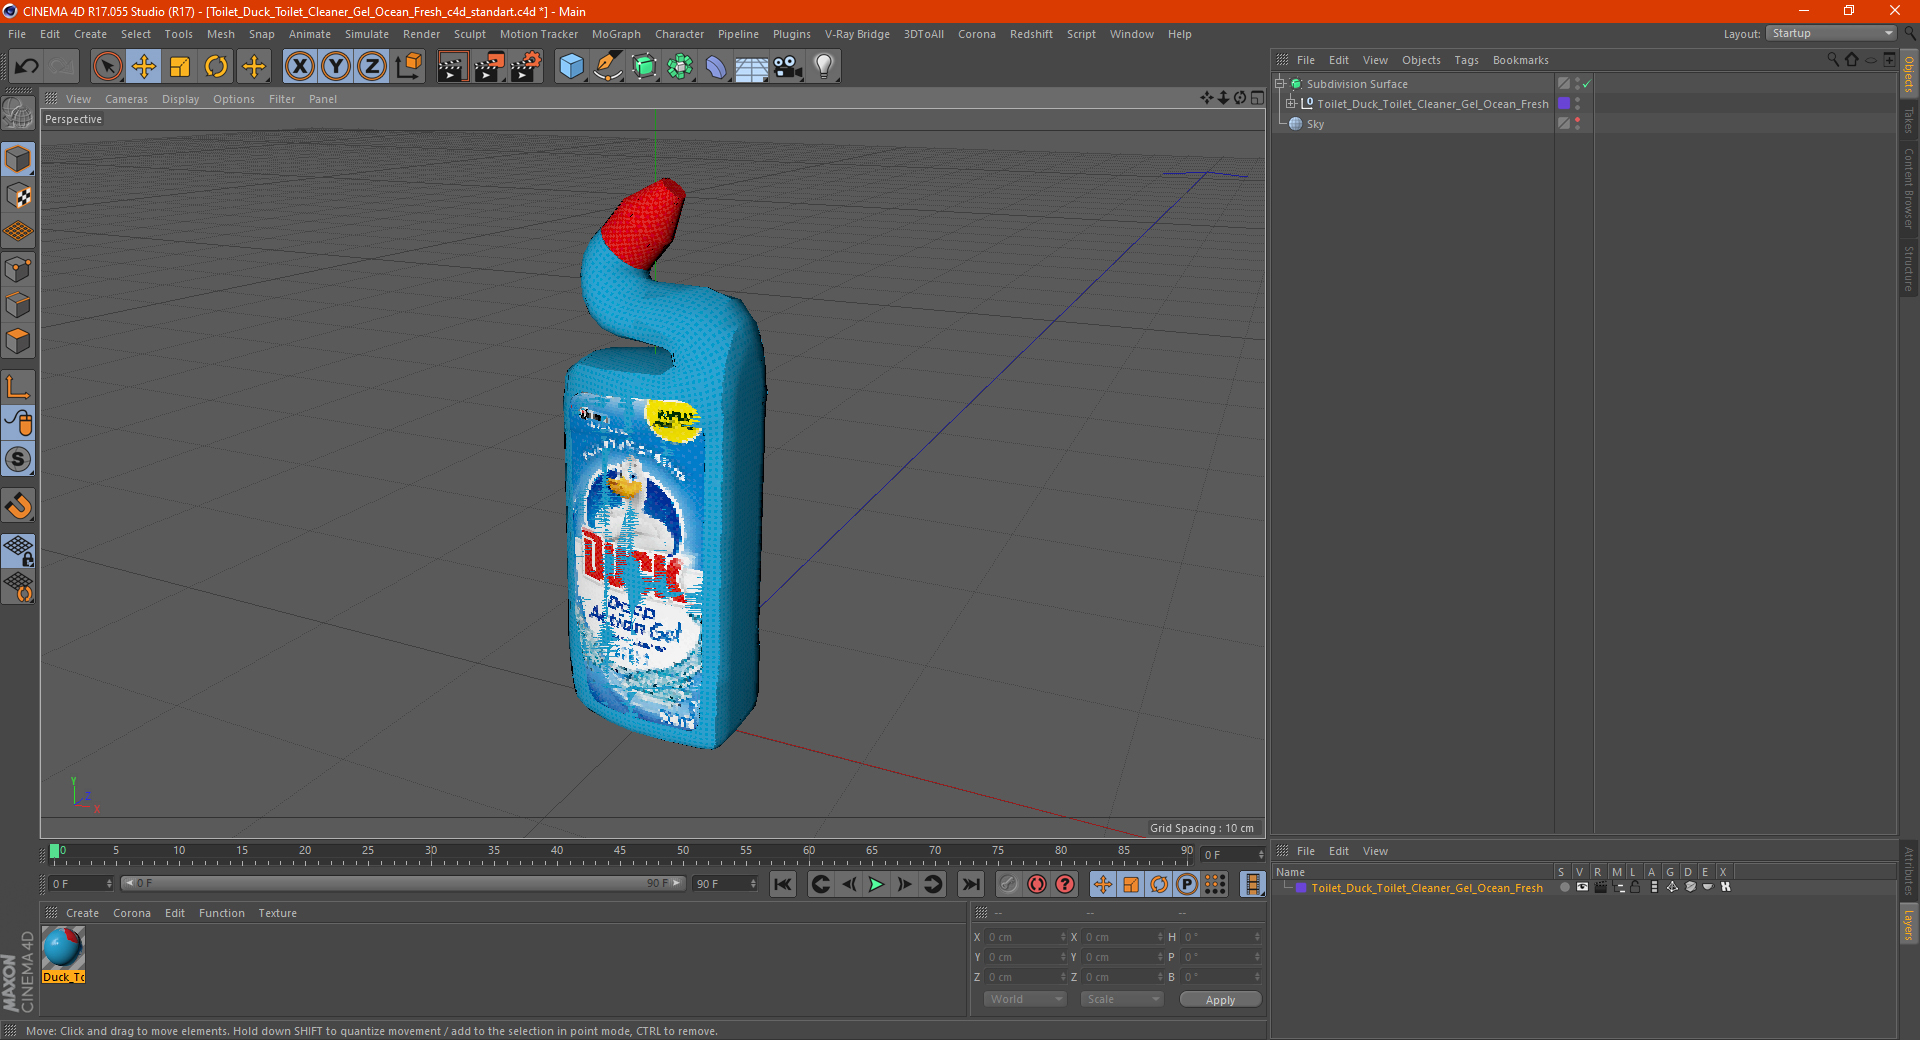Open material manager Texture menu
This screenshot has height=1040, width=1920.
(277, 913)
